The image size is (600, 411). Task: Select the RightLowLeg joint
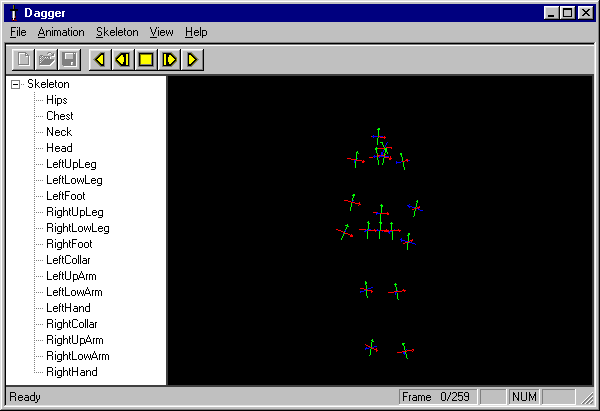[78, 228]
